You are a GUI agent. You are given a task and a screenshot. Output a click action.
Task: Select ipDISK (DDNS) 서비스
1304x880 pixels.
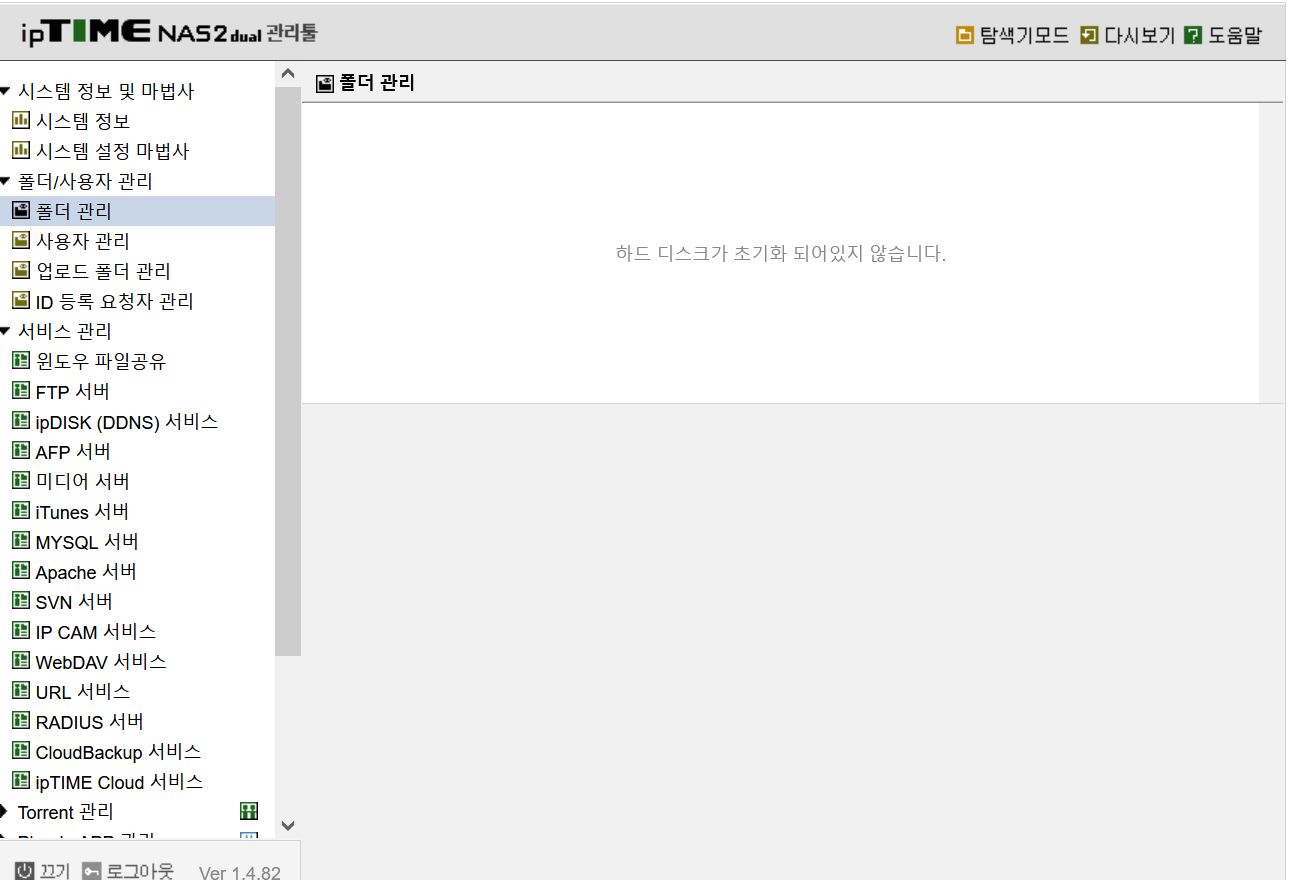pyautogui.click(x=127, y=421)
